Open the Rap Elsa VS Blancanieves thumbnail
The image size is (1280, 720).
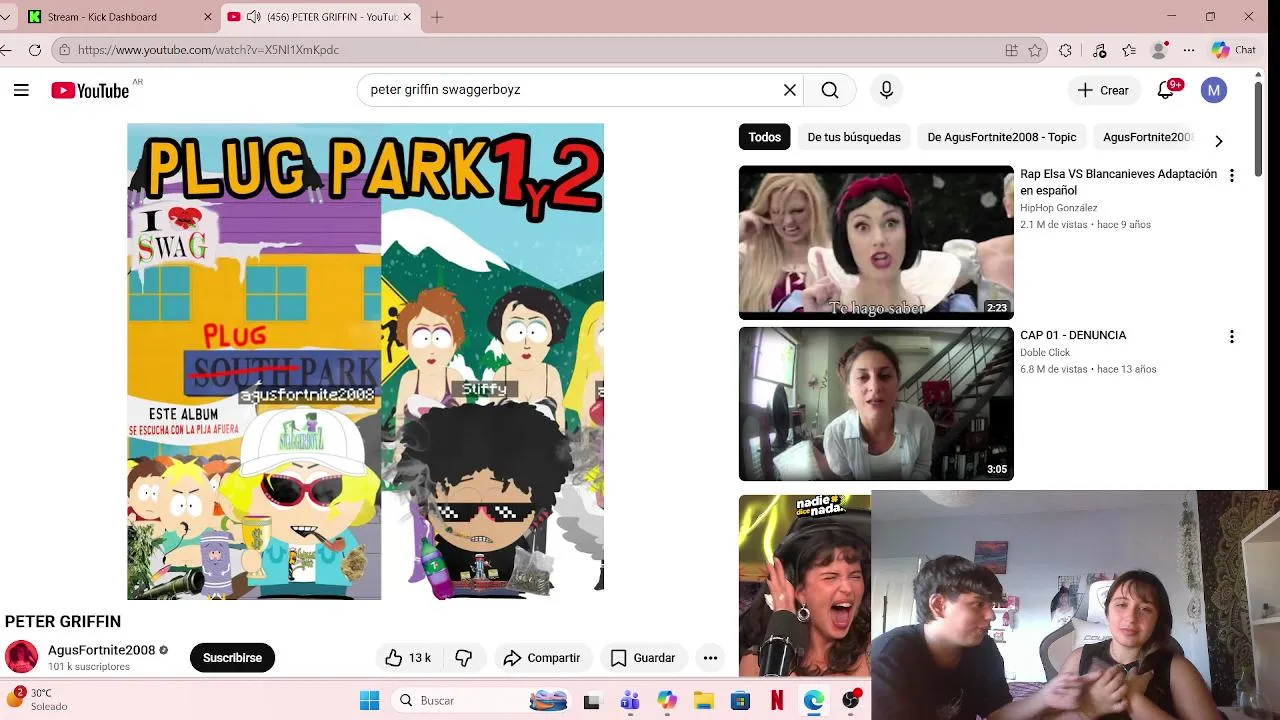tap(876, 242)
